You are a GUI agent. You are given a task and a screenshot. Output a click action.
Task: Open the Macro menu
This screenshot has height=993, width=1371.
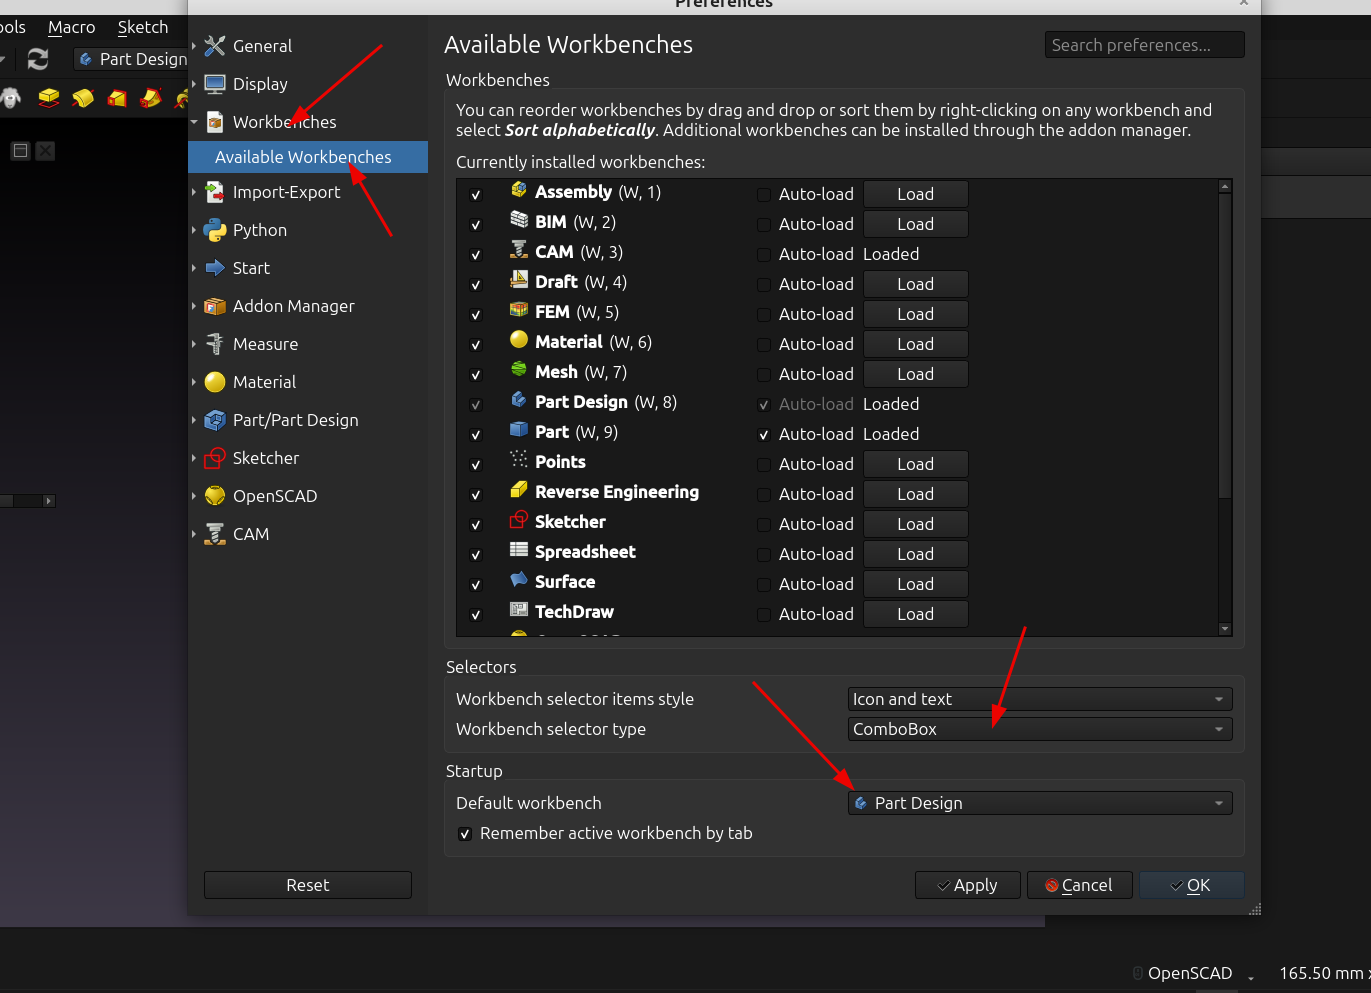coord(72,27)
